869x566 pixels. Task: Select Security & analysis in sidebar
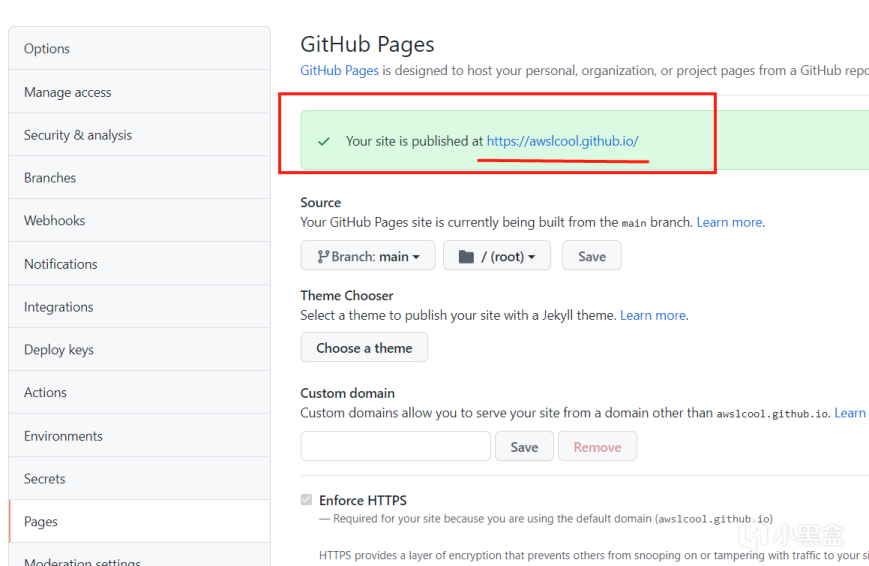pyautogui.click(x=78, y=135)
